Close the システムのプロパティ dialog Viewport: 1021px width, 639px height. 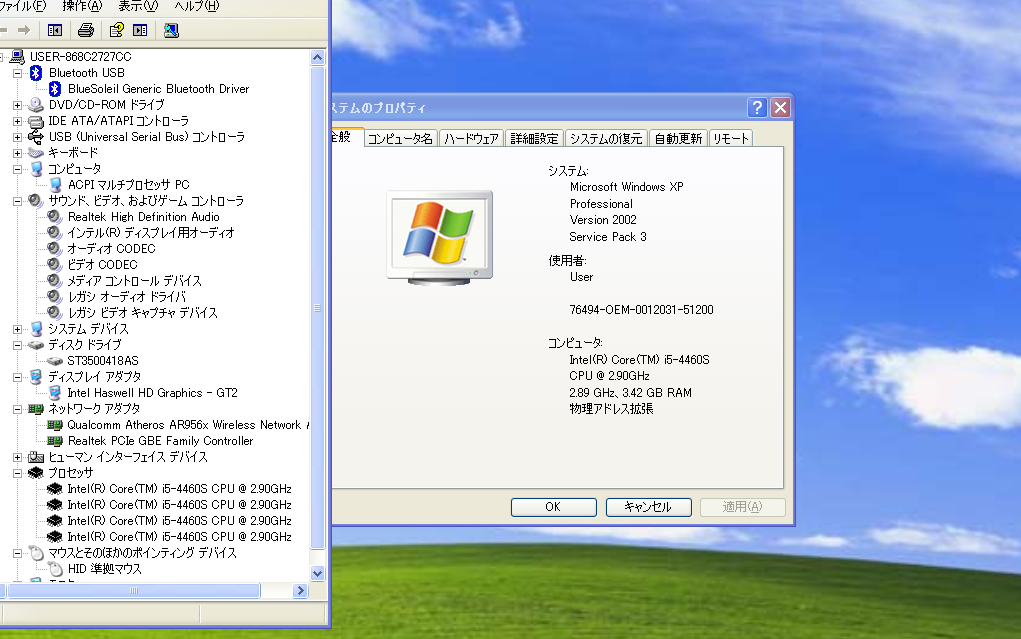[x=780, y=107]
